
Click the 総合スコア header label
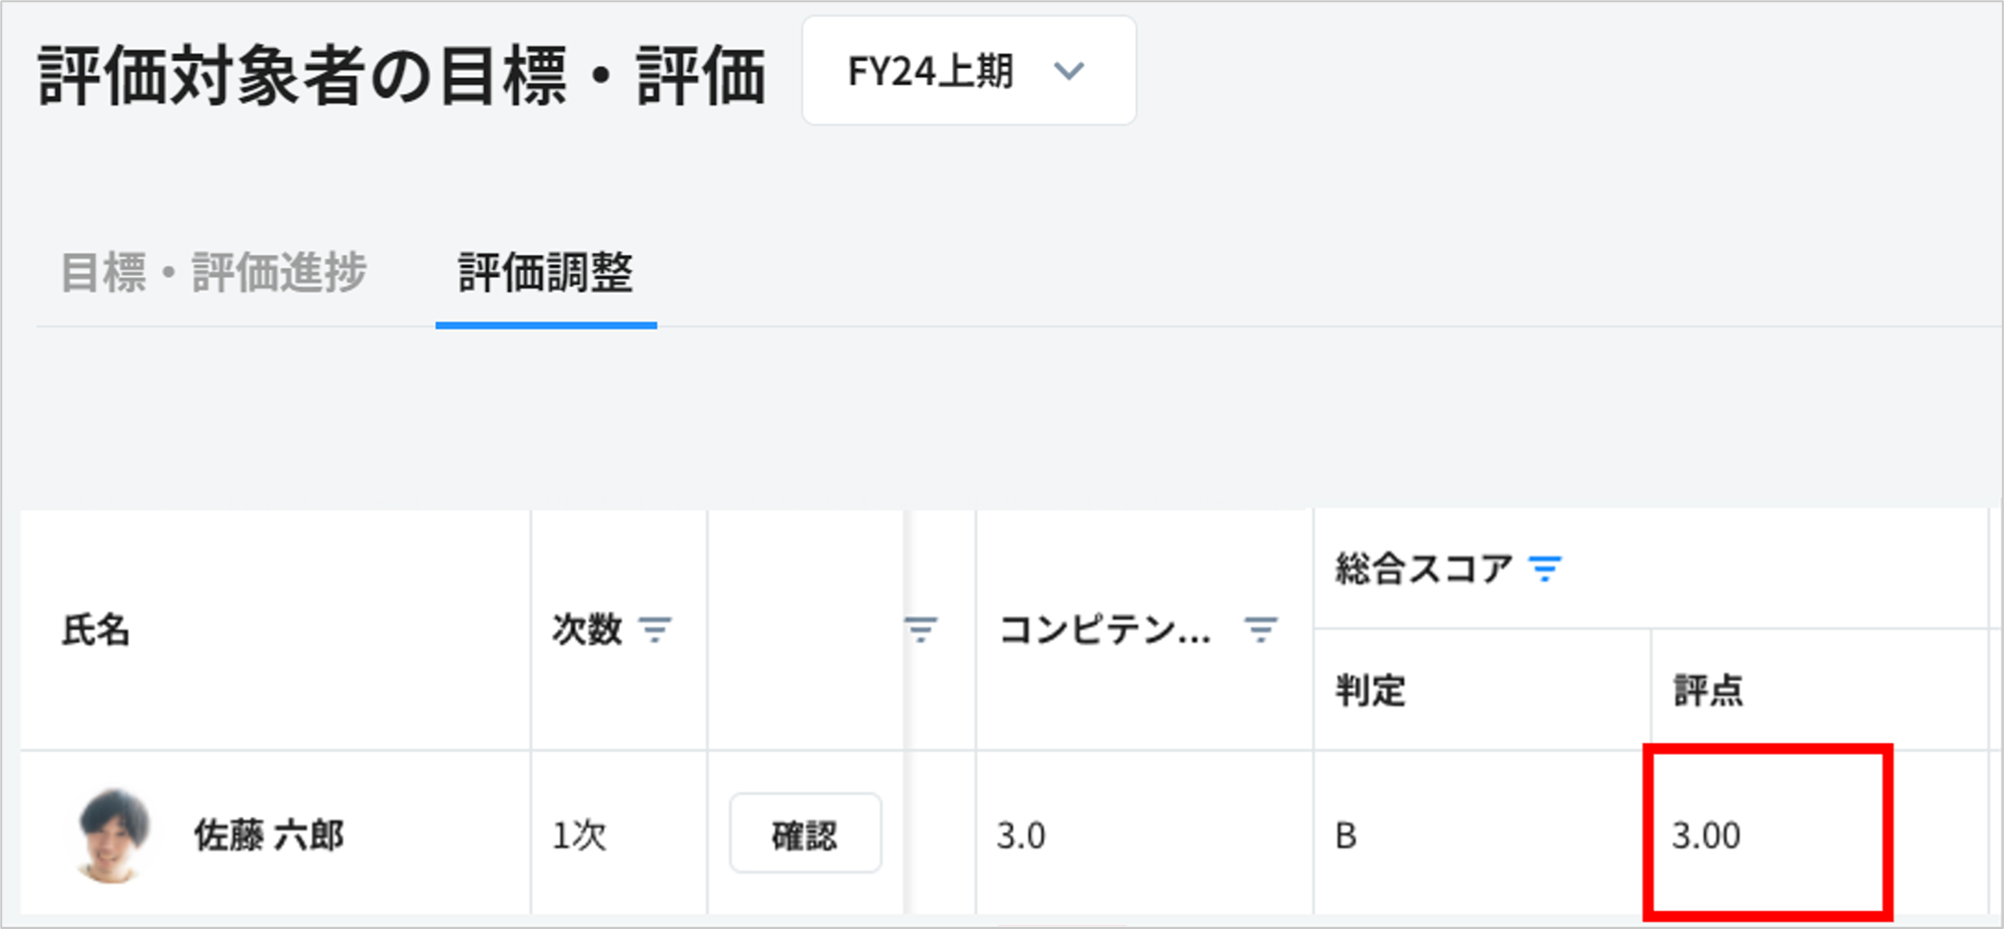[1422, 569]
